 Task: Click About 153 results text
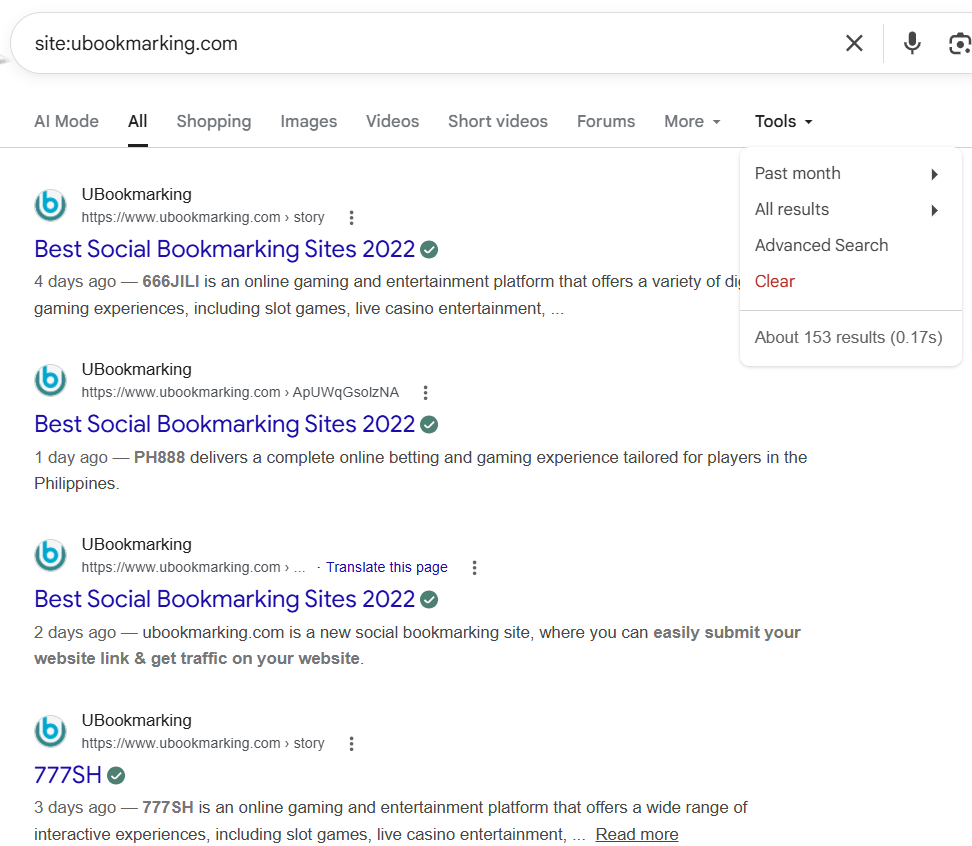point(848,337)
